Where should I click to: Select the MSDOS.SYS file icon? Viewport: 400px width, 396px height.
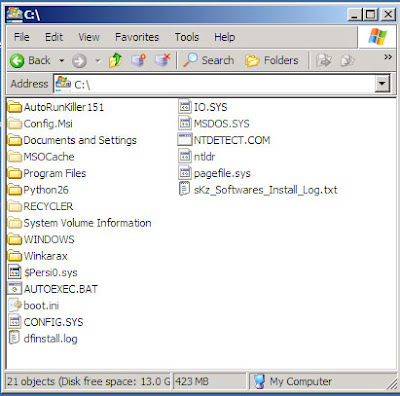185,123
